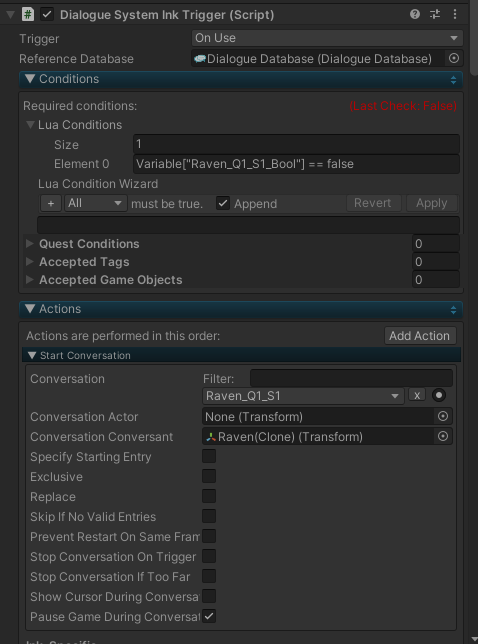Click the Element 0 Lua condition field

point(296,164)
